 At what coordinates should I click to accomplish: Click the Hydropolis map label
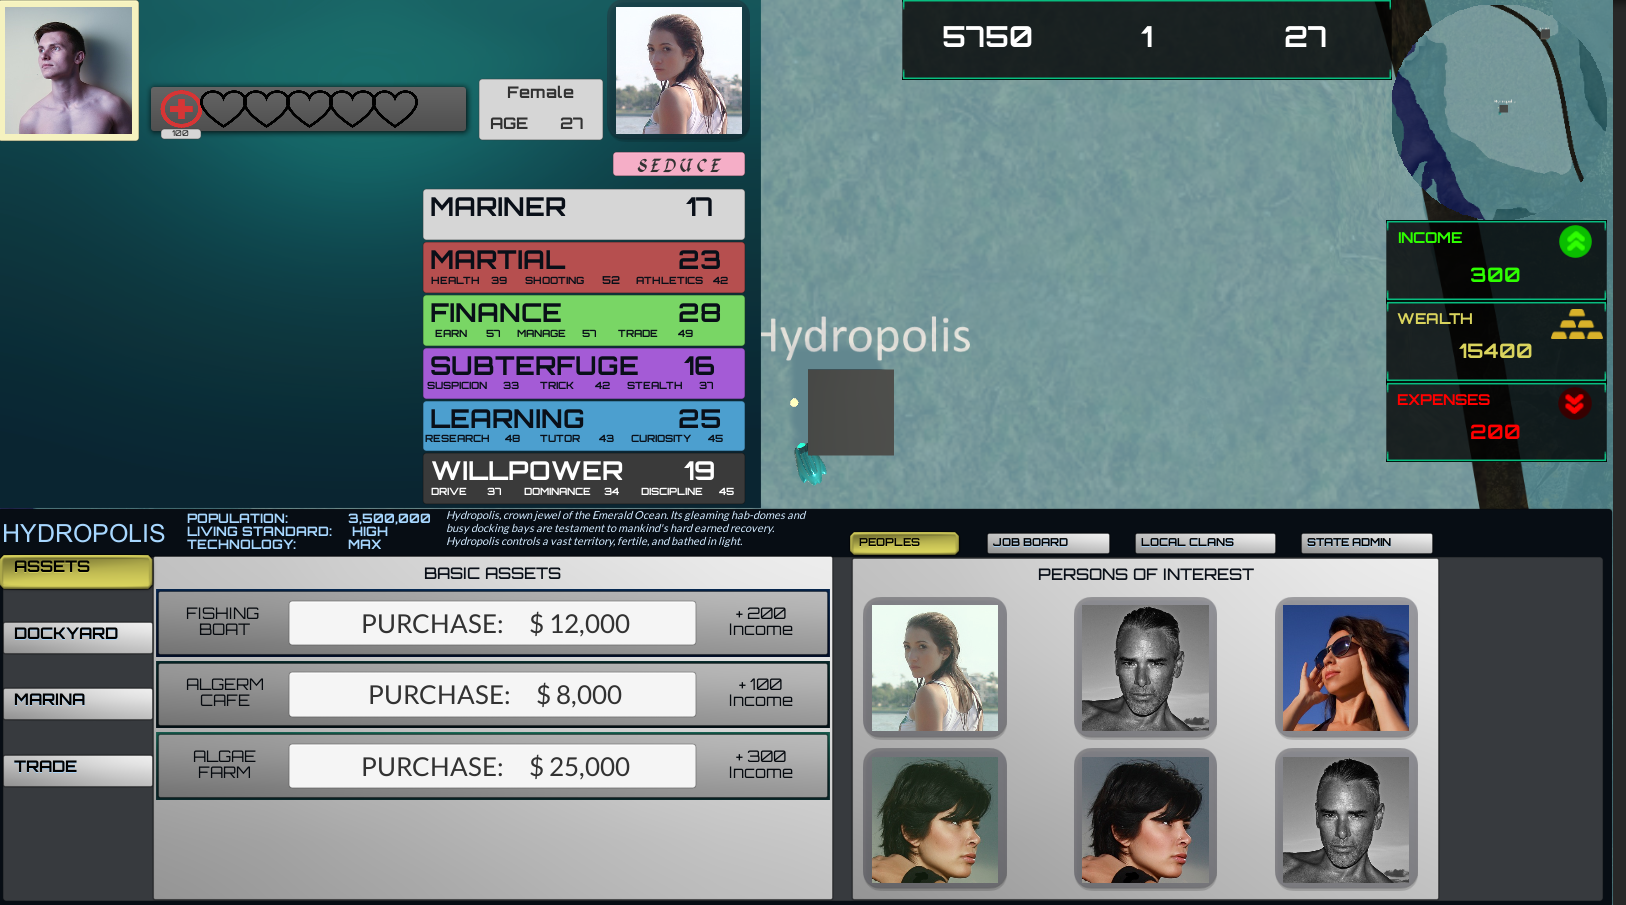866,336
